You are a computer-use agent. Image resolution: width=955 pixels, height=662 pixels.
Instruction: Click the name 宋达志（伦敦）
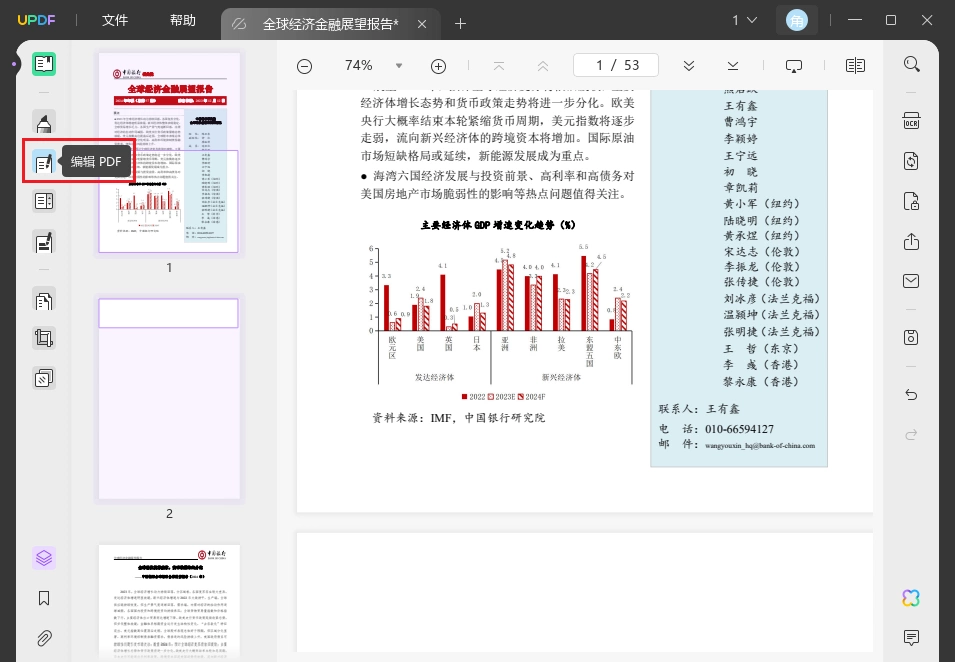pos(761,251)
